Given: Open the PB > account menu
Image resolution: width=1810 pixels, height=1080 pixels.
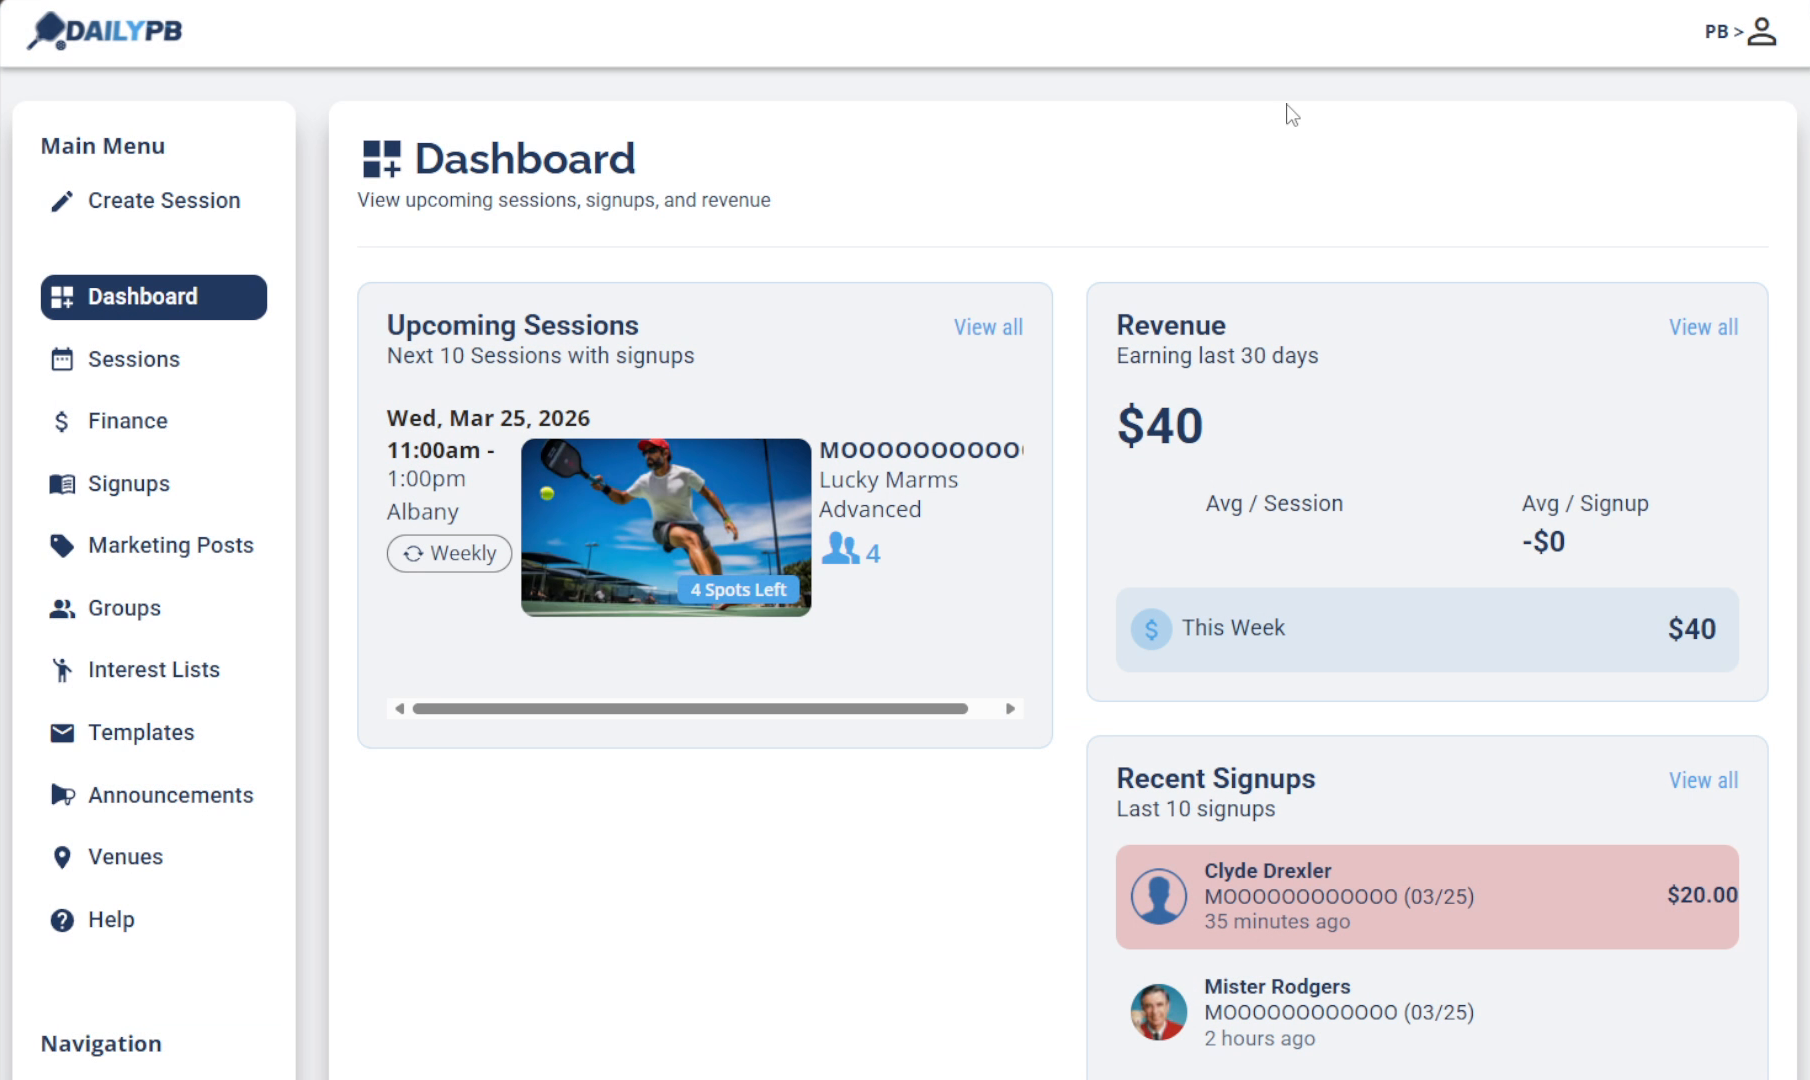Looking at the screenshot, I should point(1740,32).
